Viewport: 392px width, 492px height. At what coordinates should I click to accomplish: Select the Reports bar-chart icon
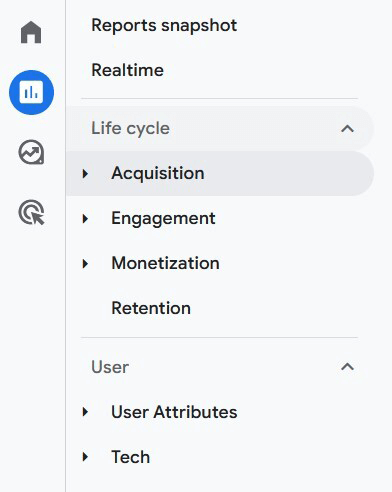[31, 92]
